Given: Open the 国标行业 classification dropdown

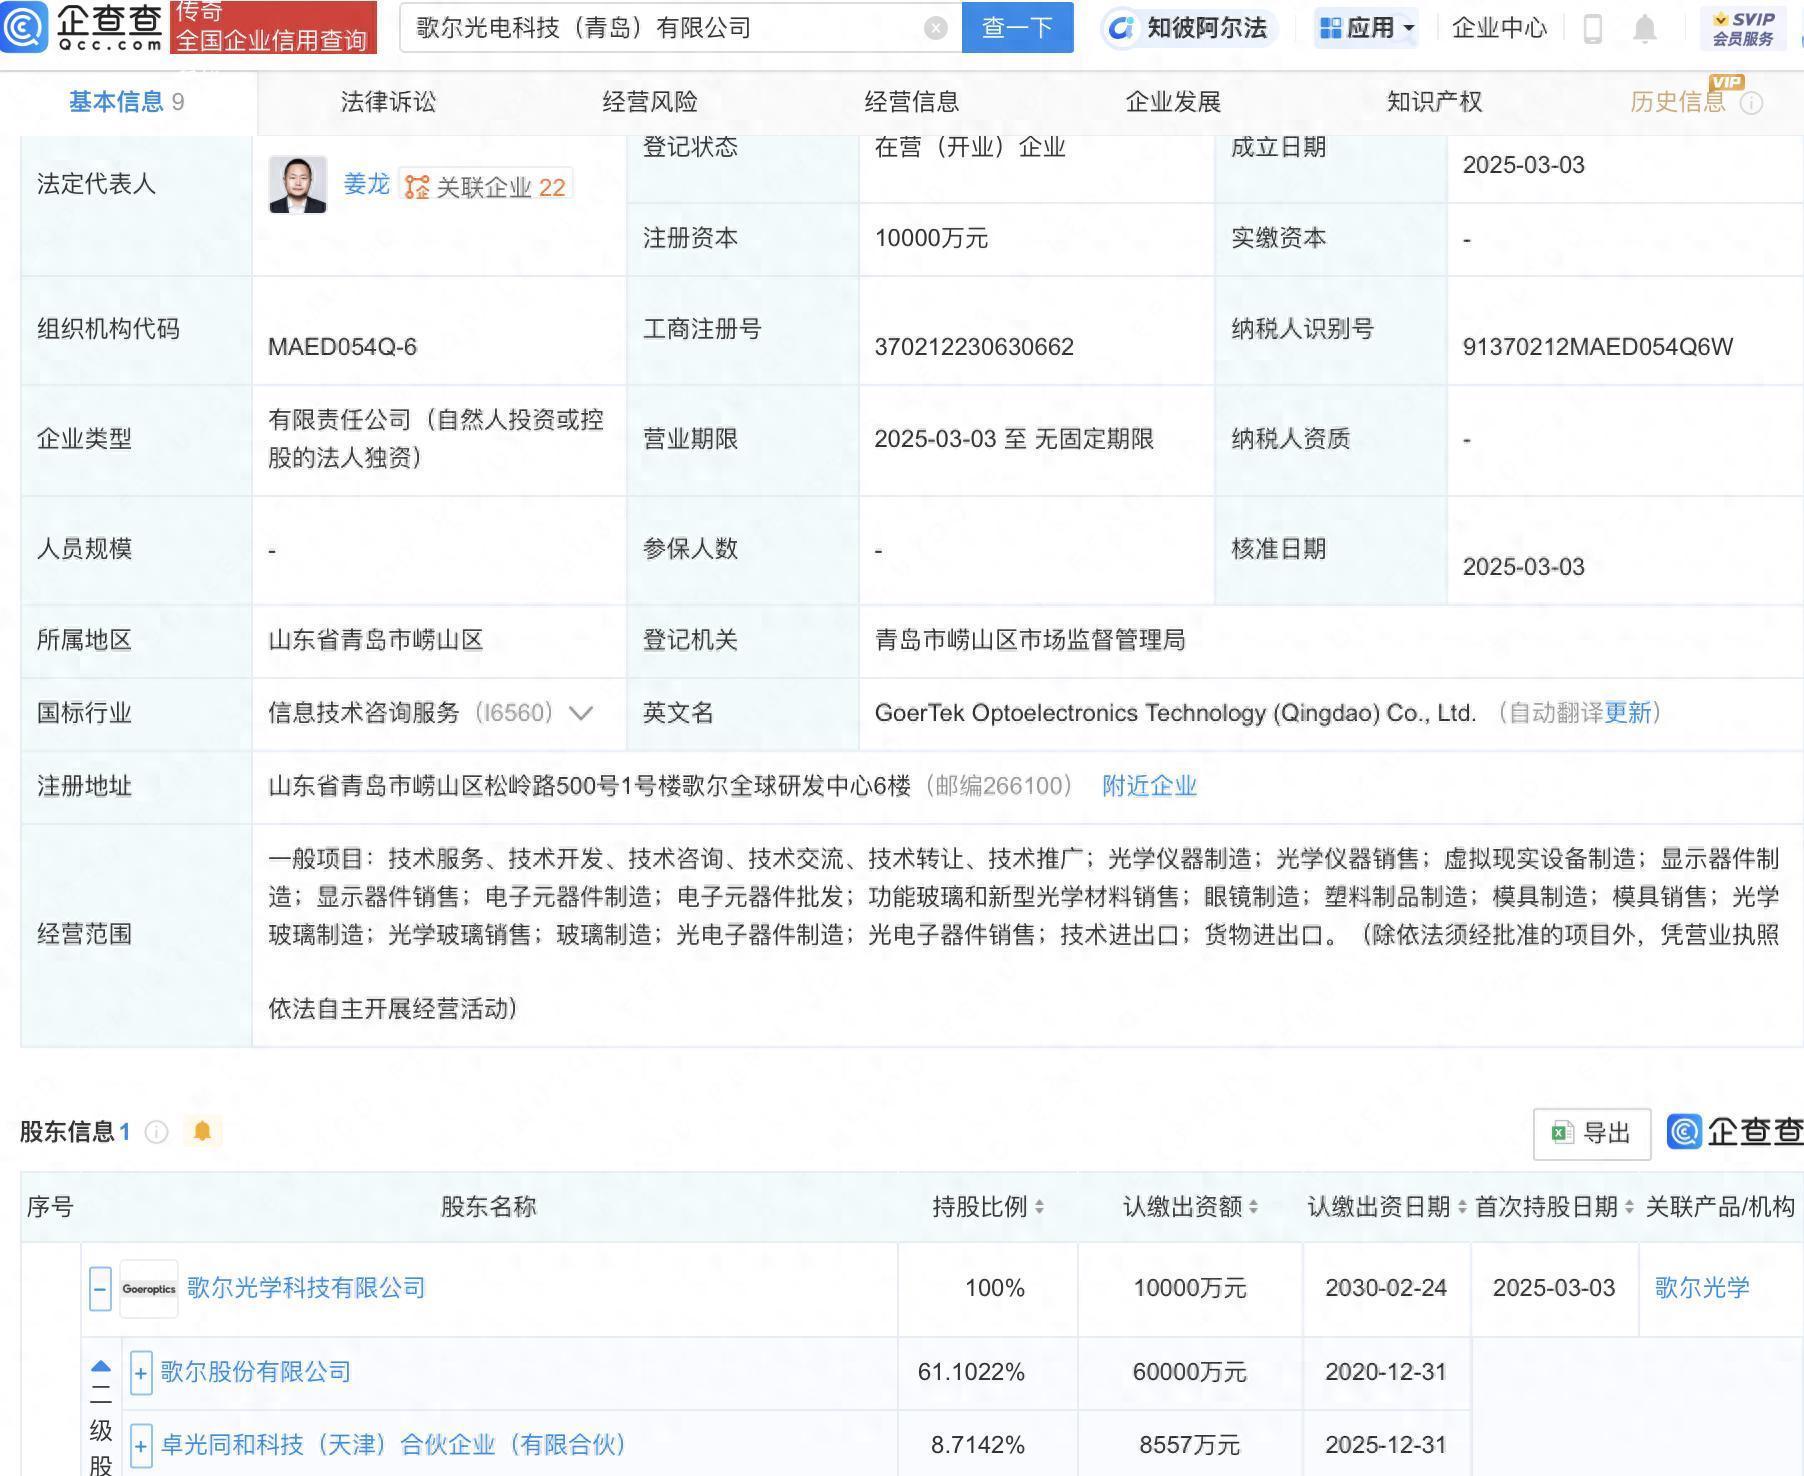Looking at the screenshot, I should [x=580, y=713].
